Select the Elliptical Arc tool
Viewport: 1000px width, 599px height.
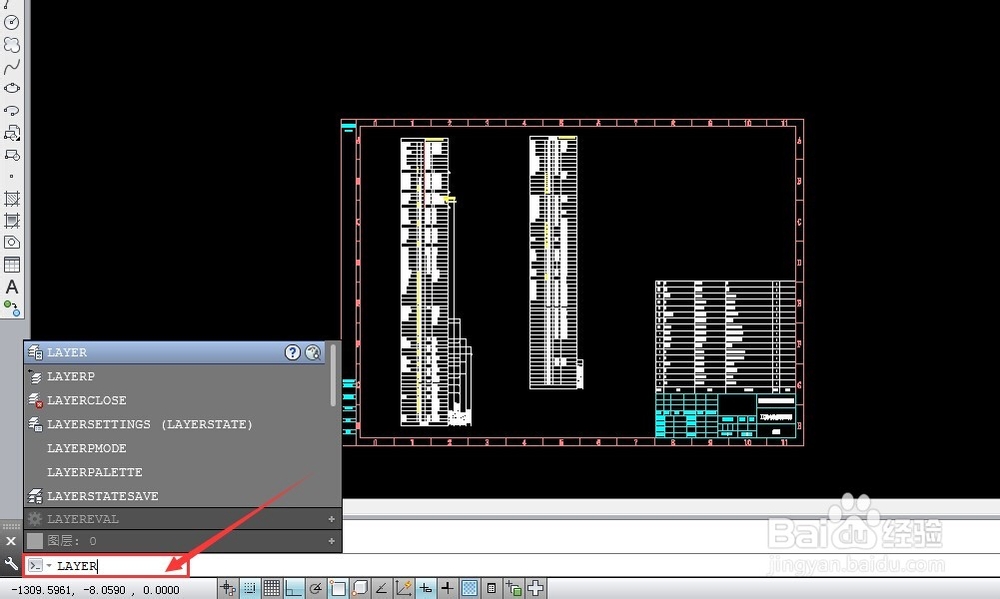click(11, 110)
